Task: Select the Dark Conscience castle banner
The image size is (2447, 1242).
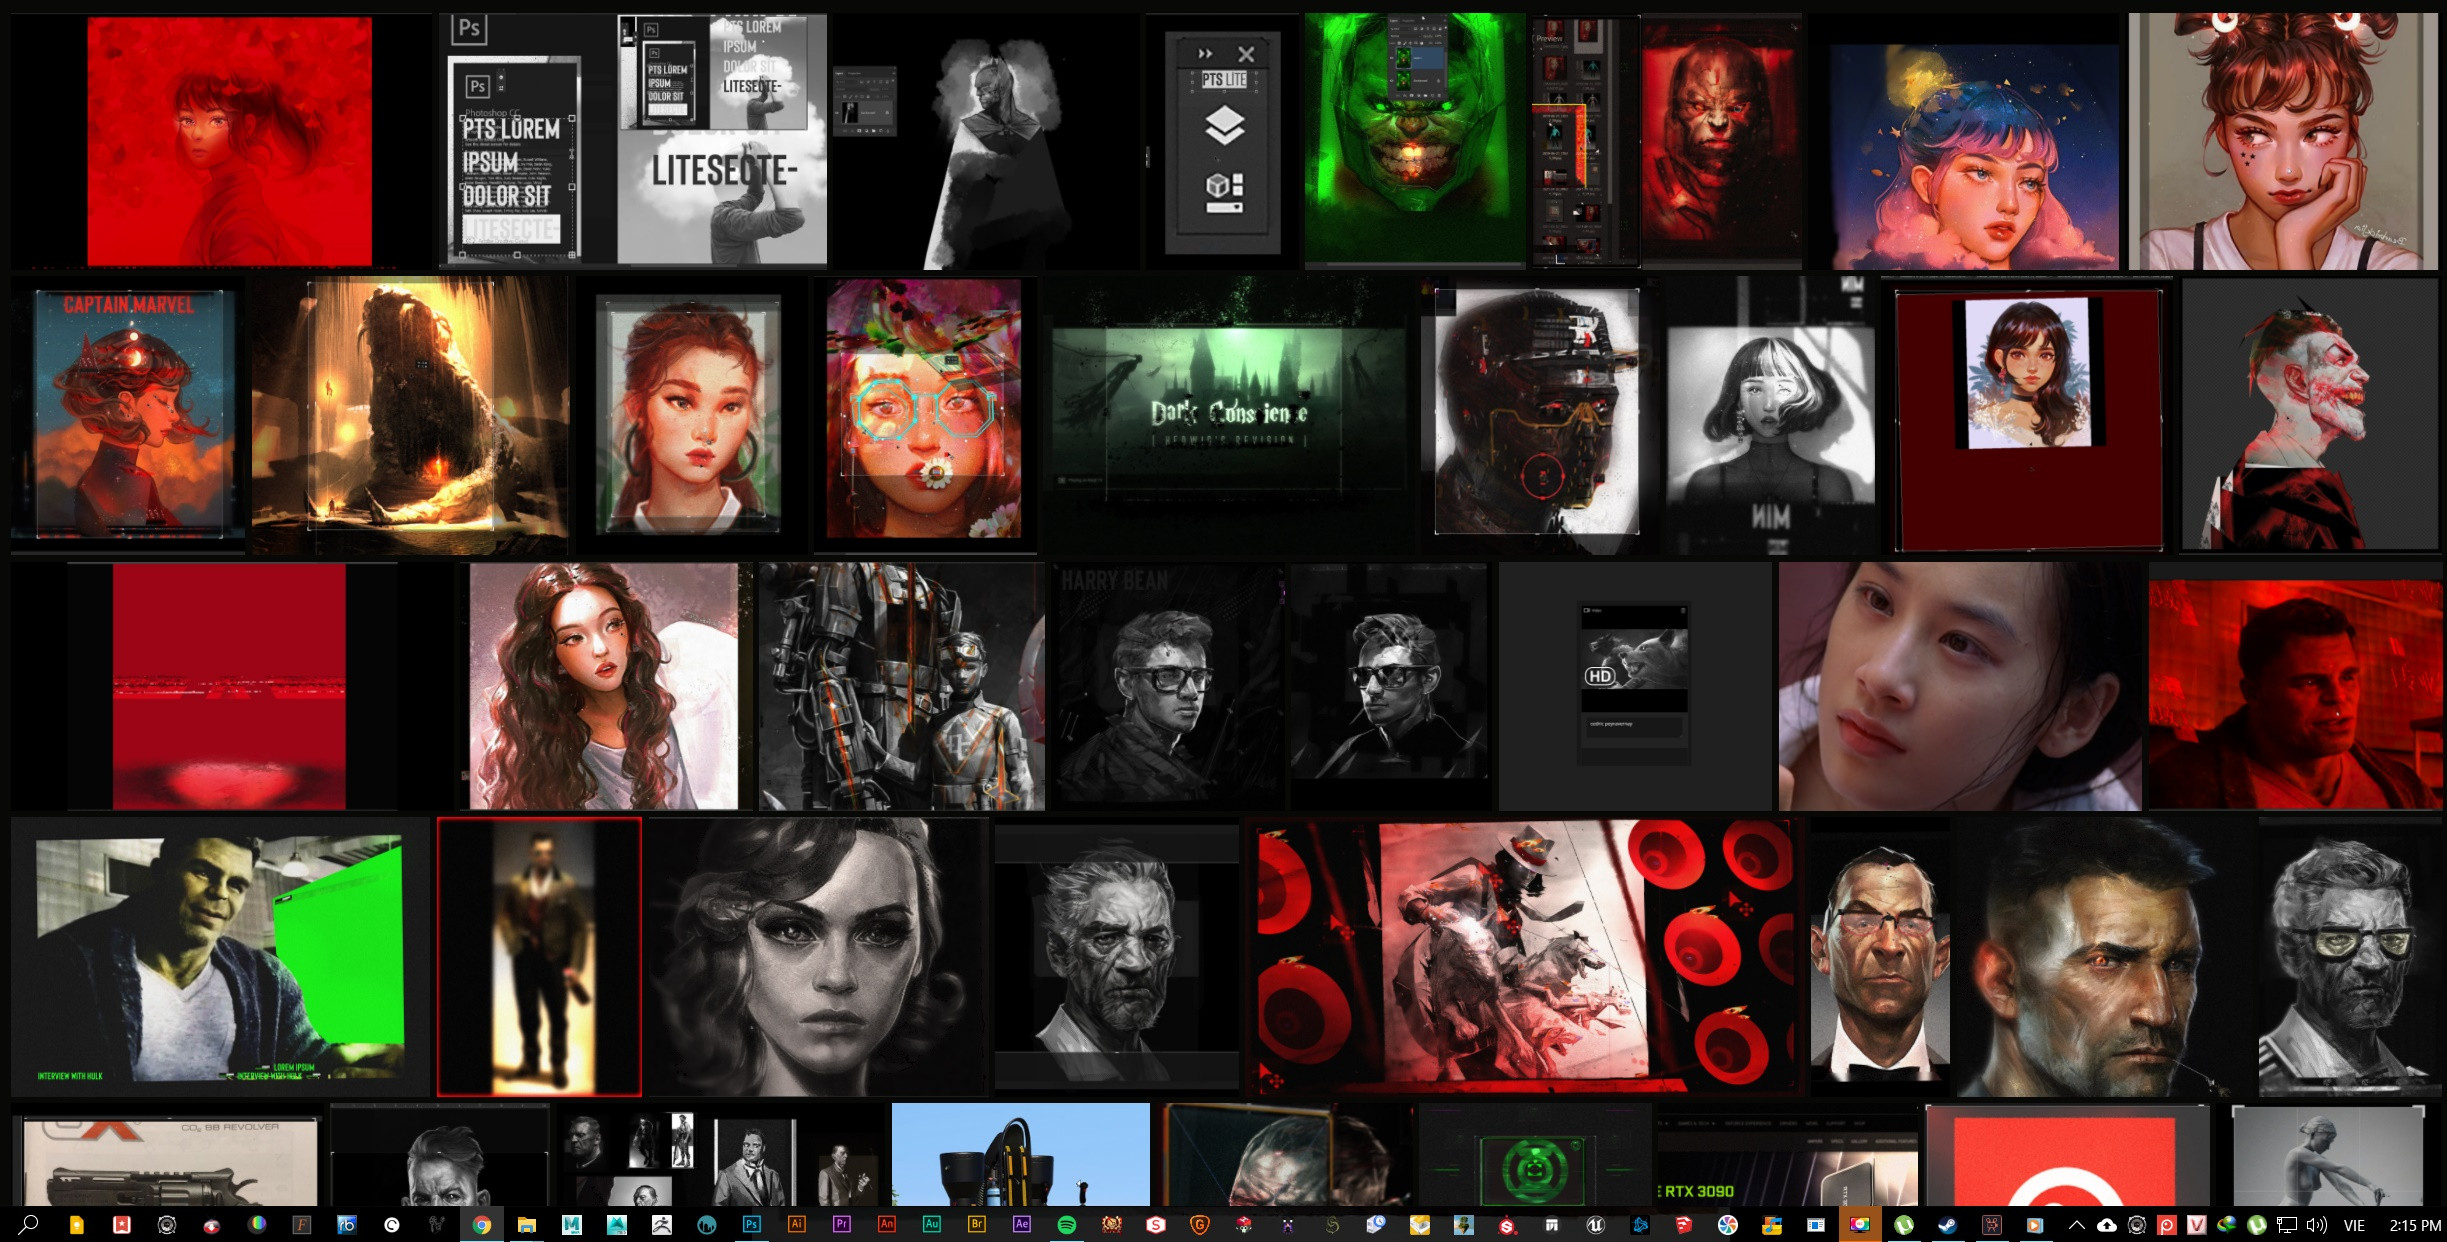Action: tap(1229, 415)
